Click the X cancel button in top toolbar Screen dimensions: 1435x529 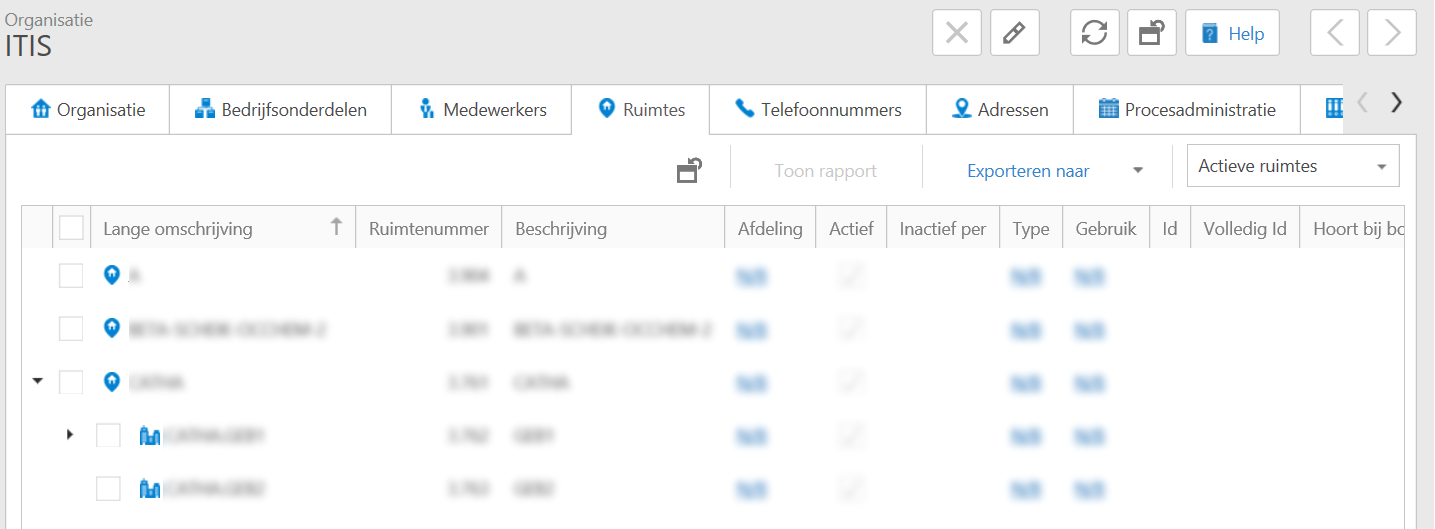[x=957, y=34]
